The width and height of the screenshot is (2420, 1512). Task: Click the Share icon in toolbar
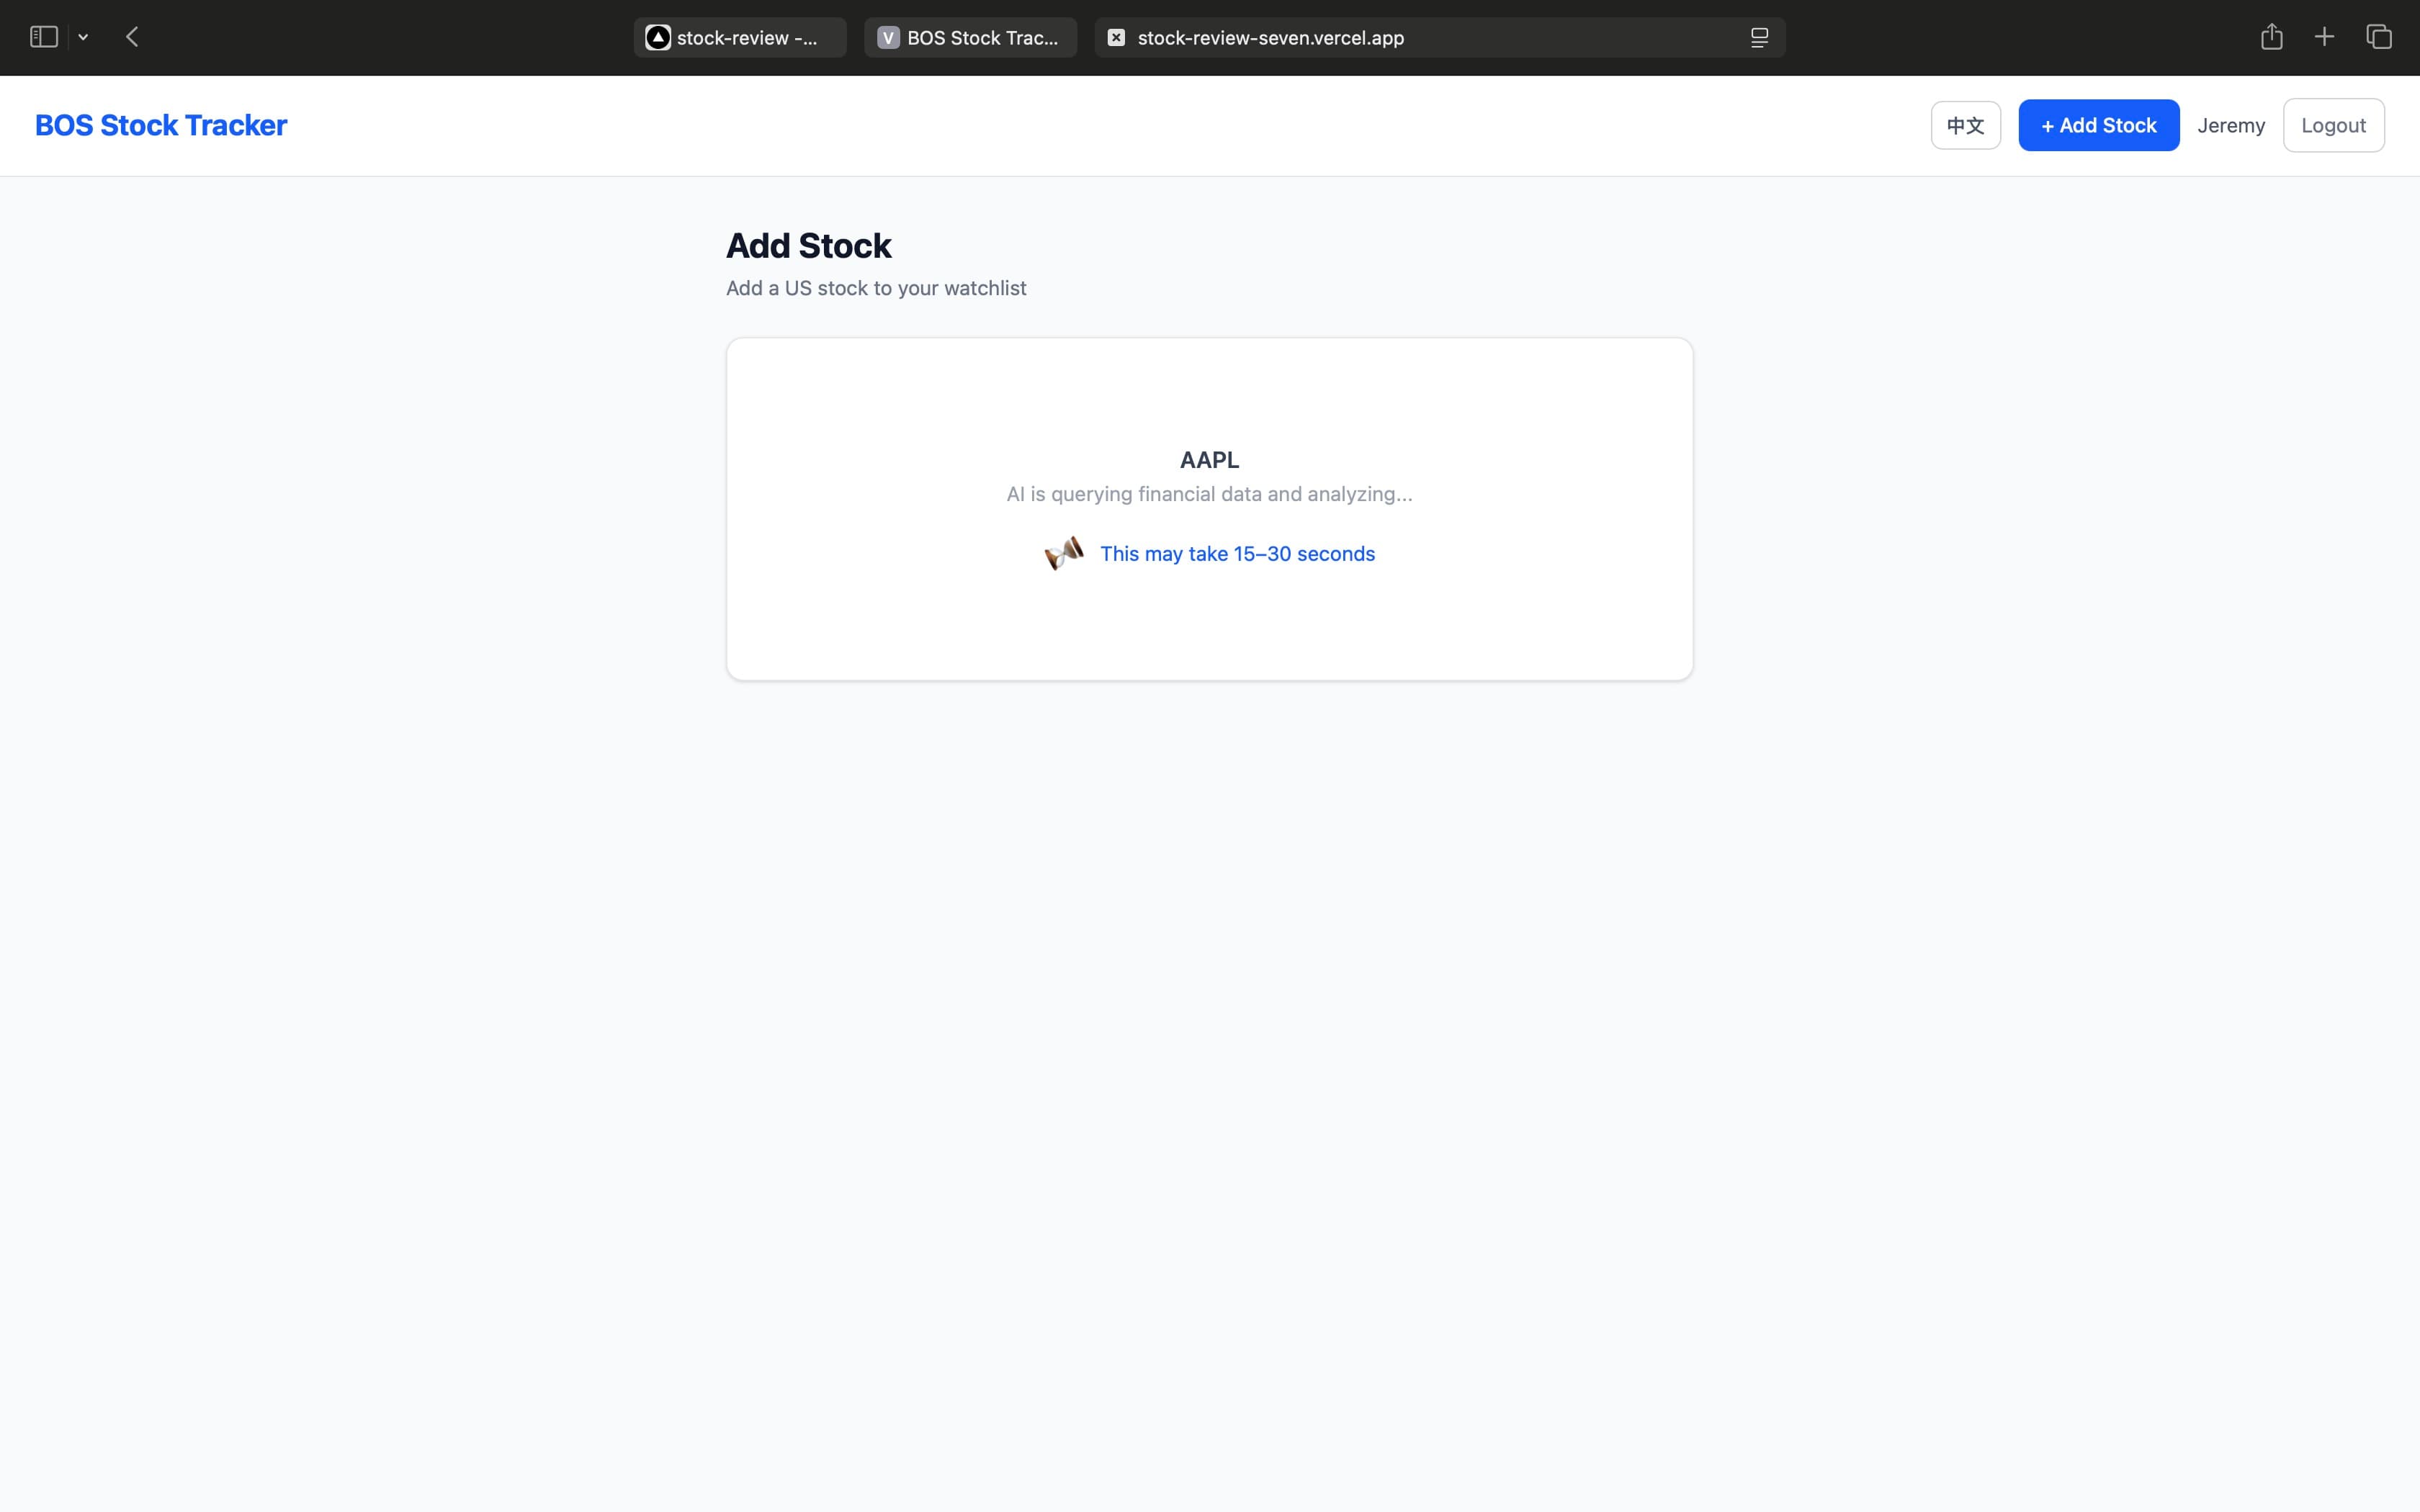(x=2271, y=37)
